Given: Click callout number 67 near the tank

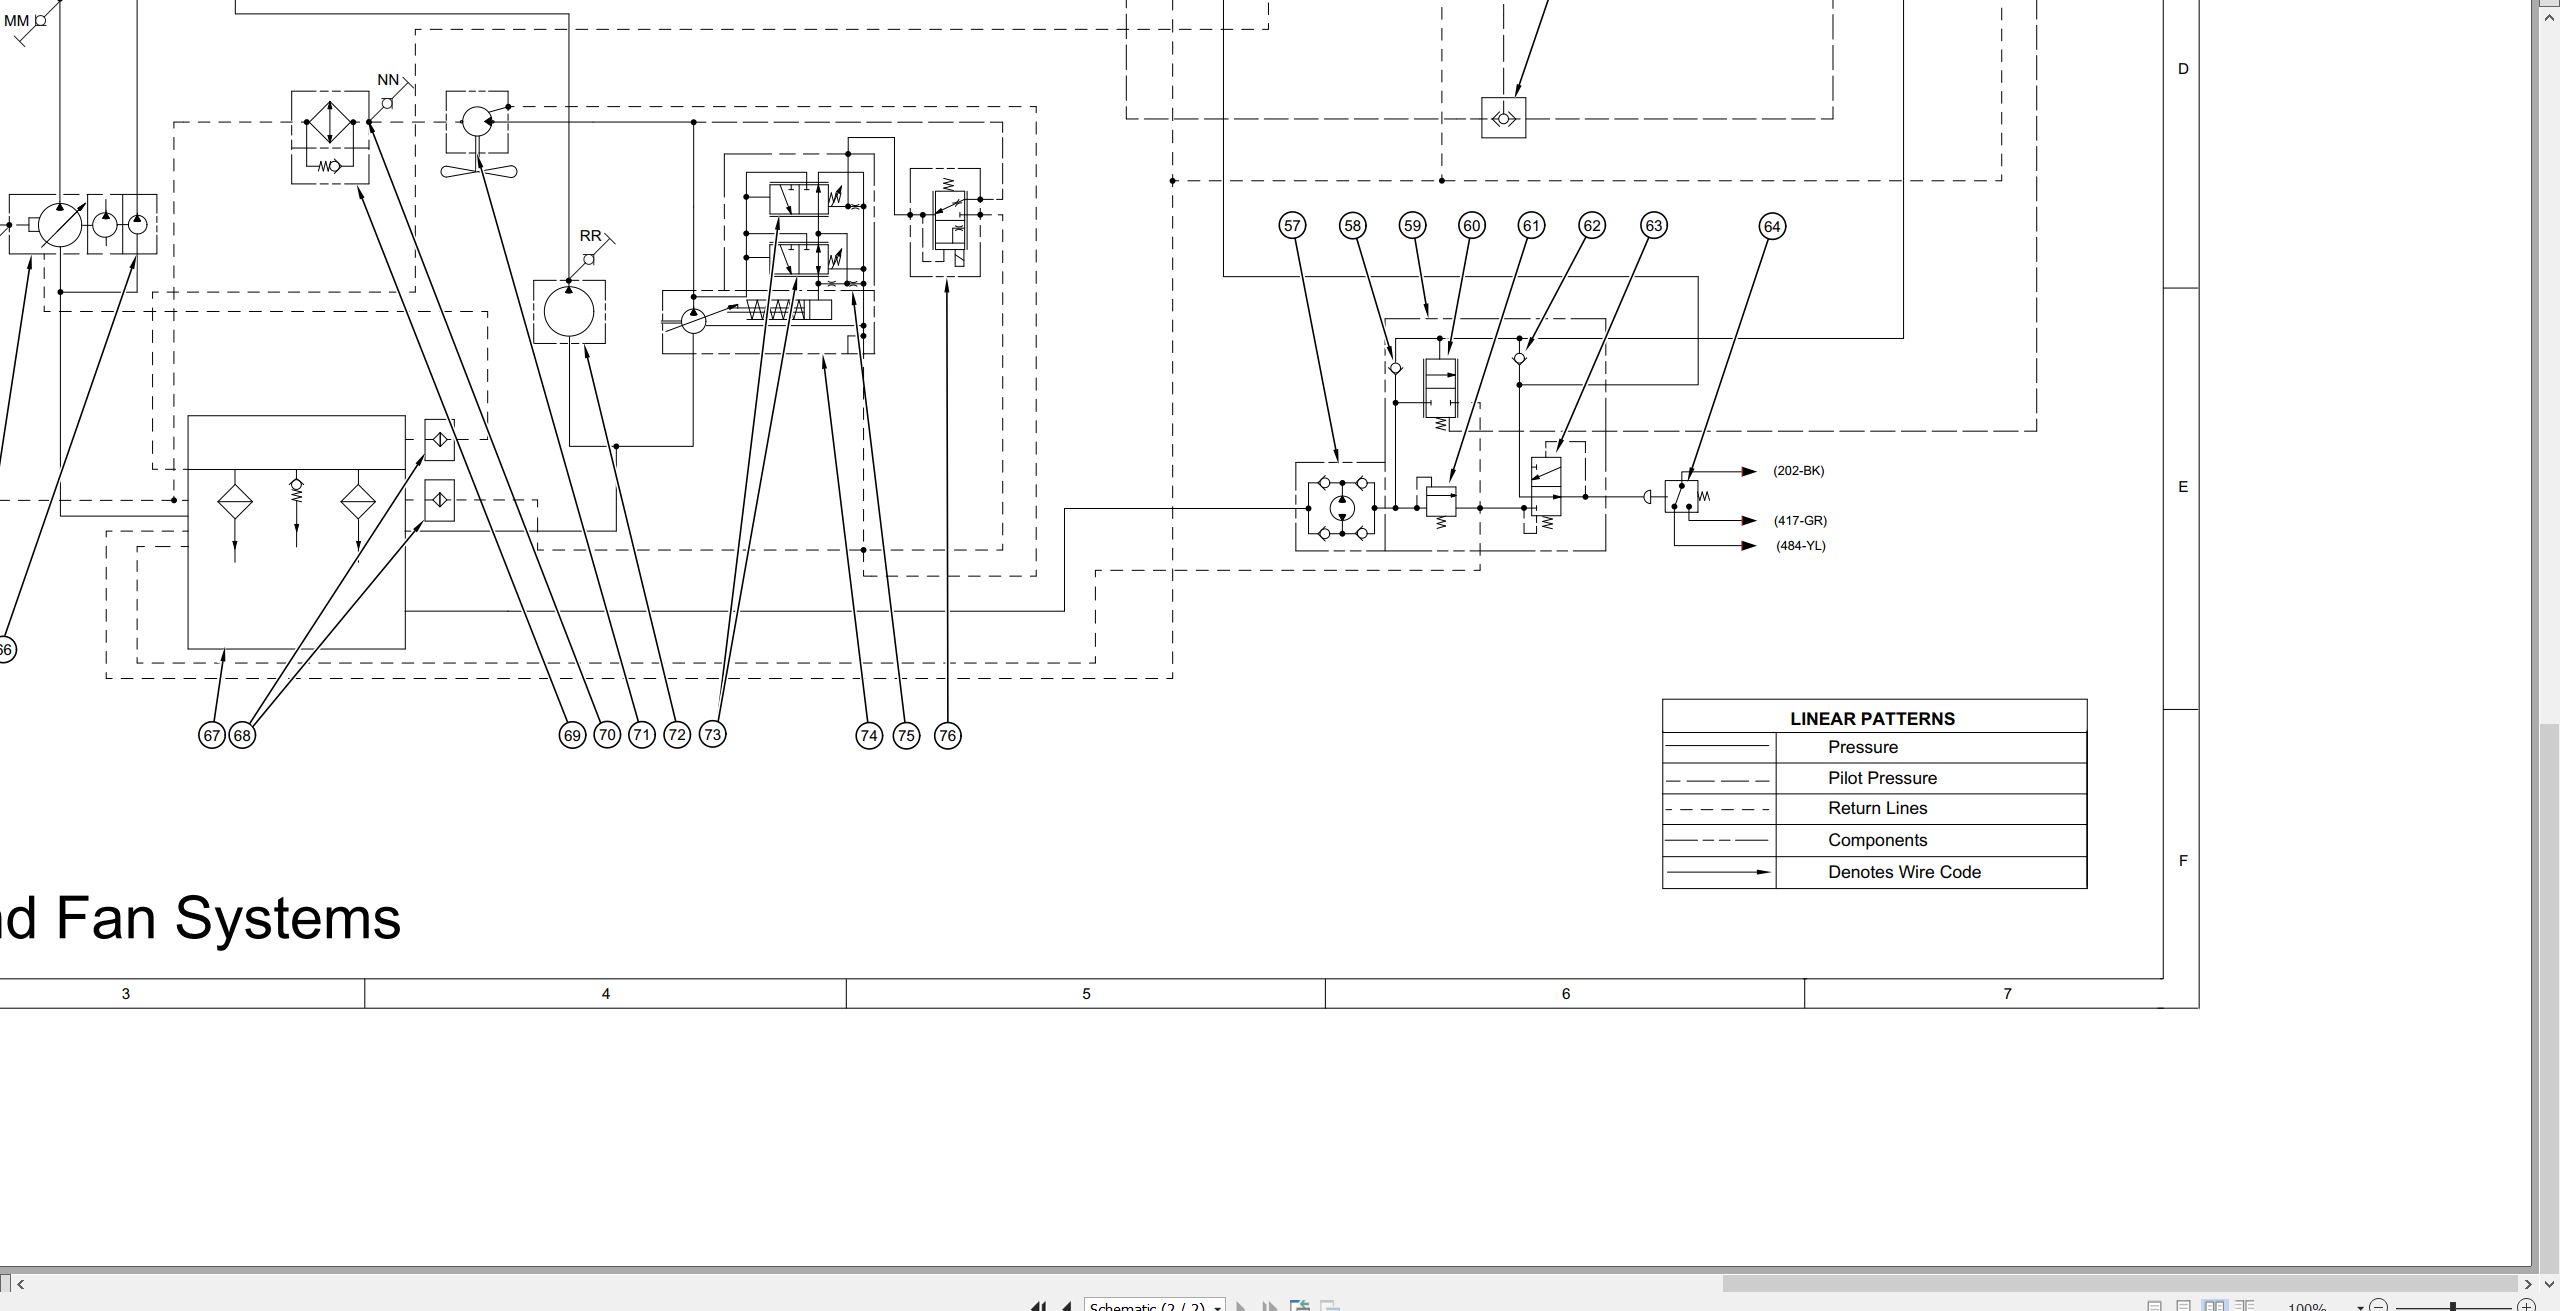Looking at the screenshot, I should click(211, 736).
